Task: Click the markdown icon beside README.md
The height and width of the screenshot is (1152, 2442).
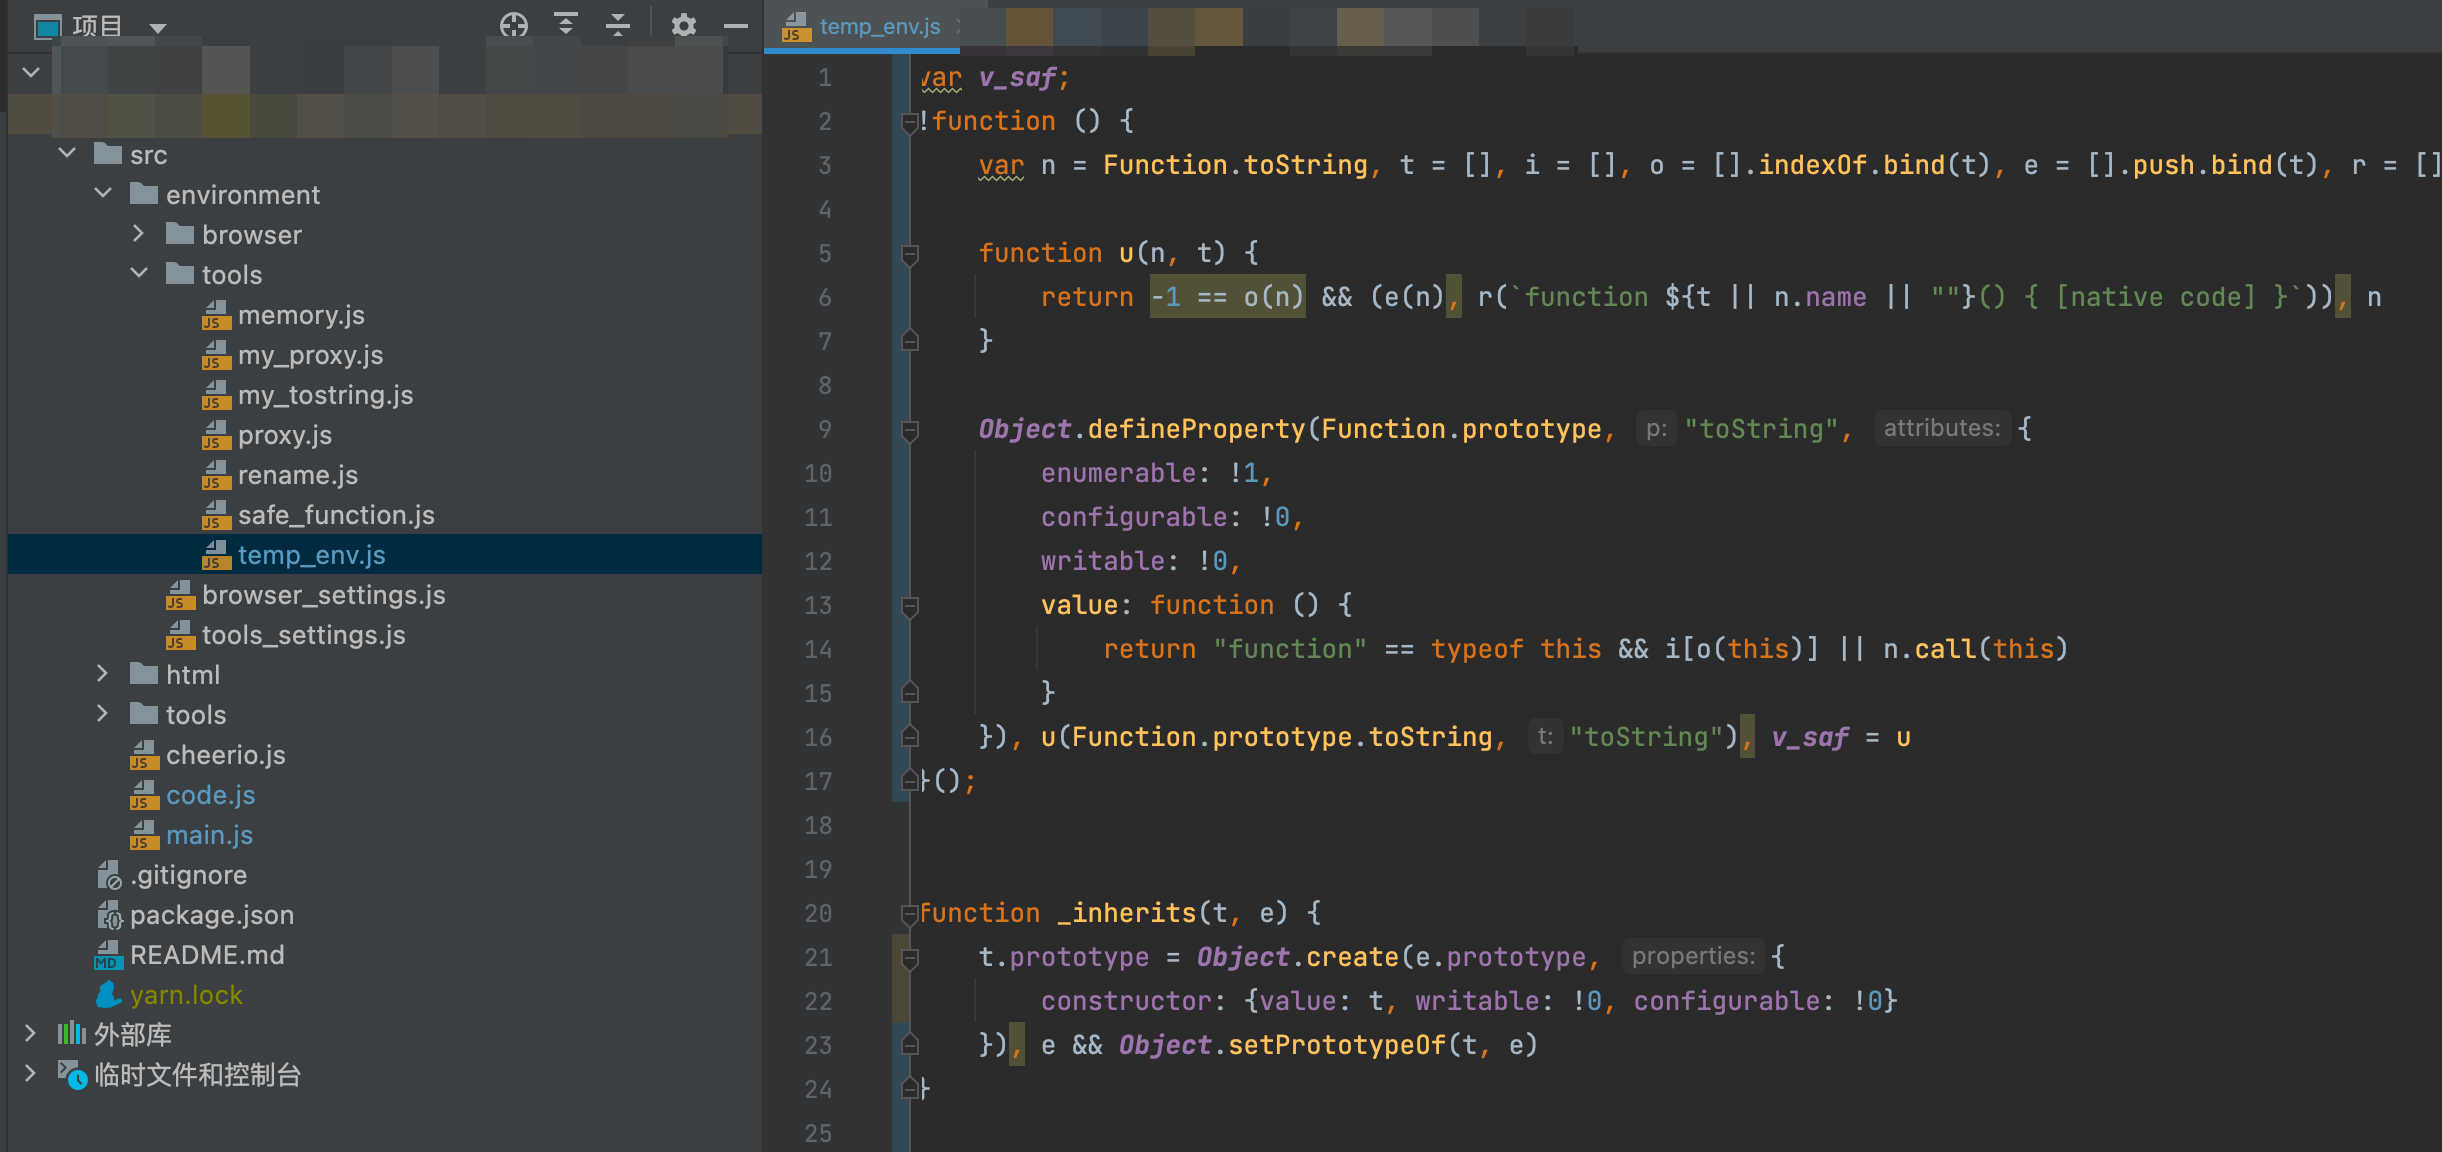Action: (x=108, y=956)
